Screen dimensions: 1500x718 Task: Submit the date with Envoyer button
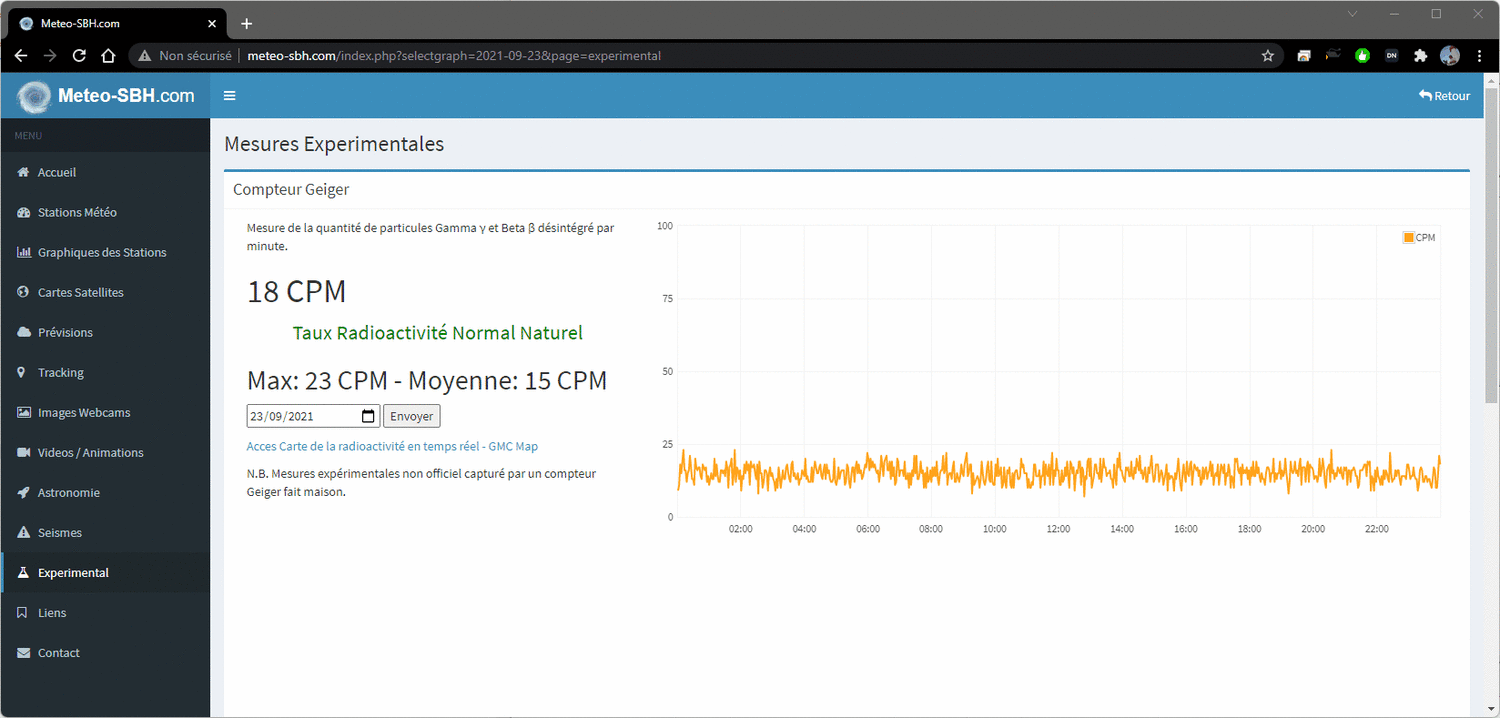[411, 416]
